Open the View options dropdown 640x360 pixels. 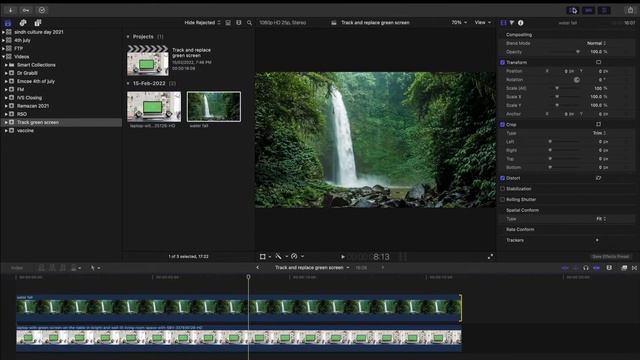482,22
